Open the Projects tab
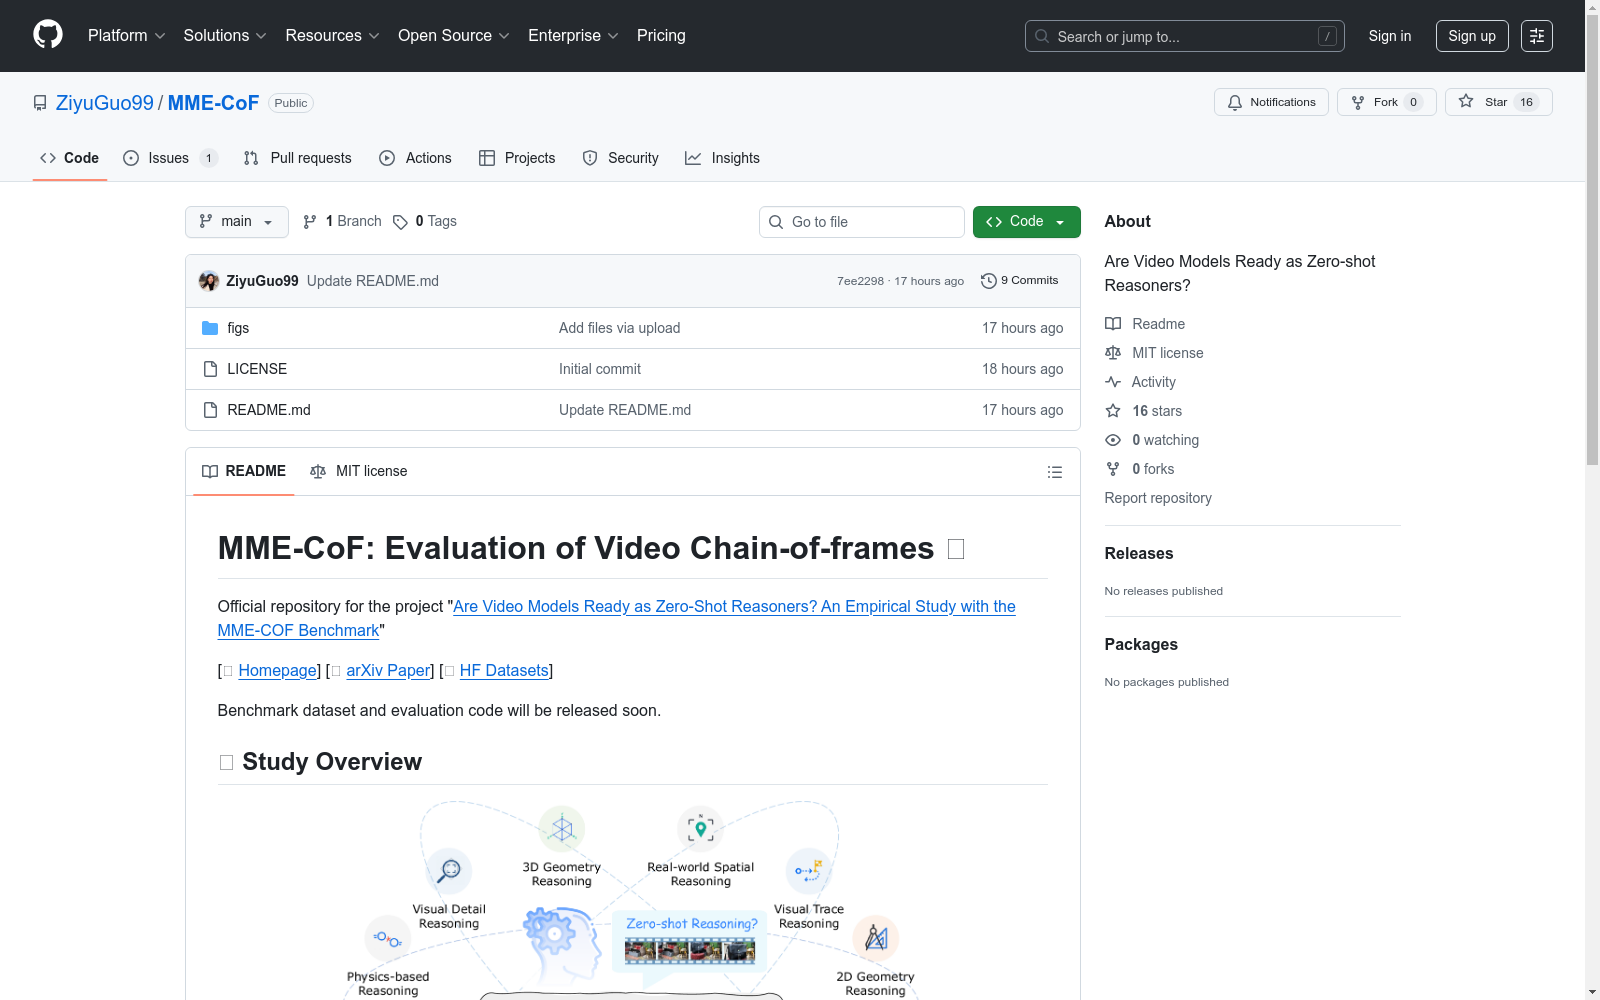The height and width of the screenshot is (1000, 1600). [x=517, y=158]
